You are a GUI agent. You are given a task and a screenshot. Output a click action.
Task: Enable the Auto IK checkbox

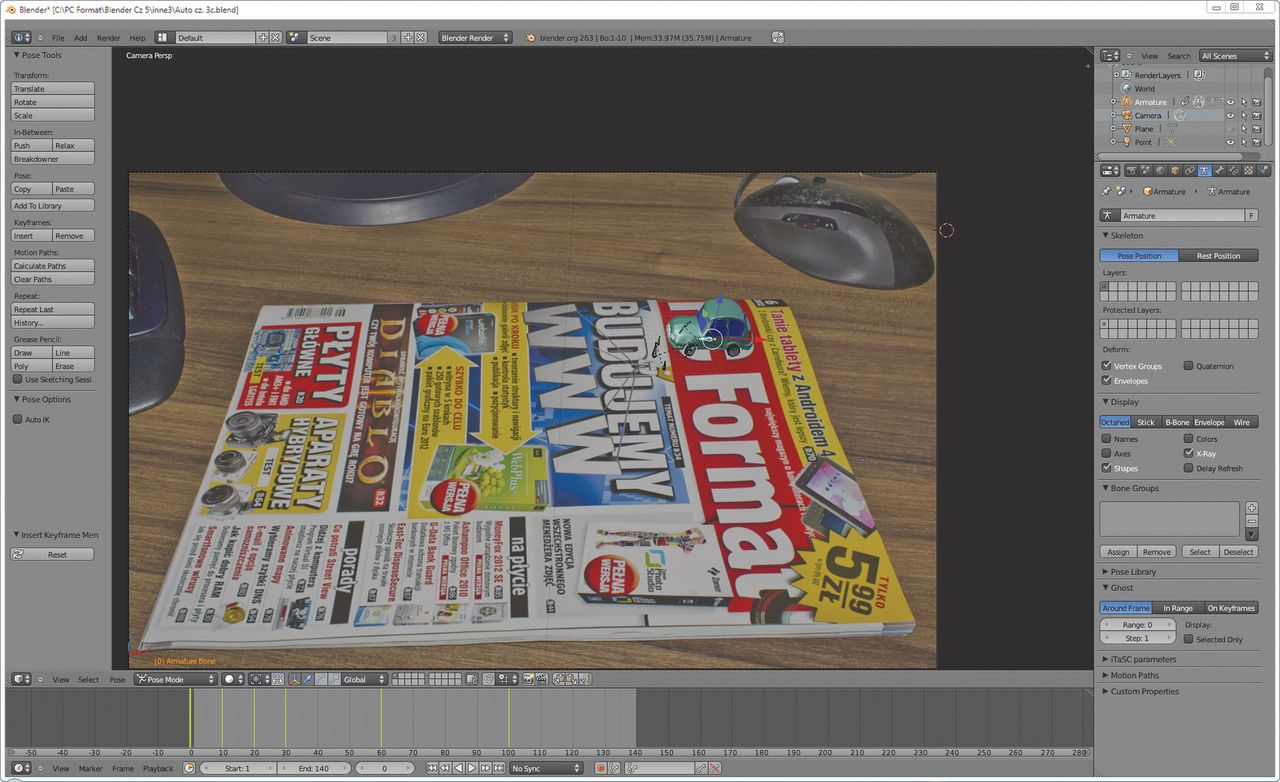(x=17, y=420)
